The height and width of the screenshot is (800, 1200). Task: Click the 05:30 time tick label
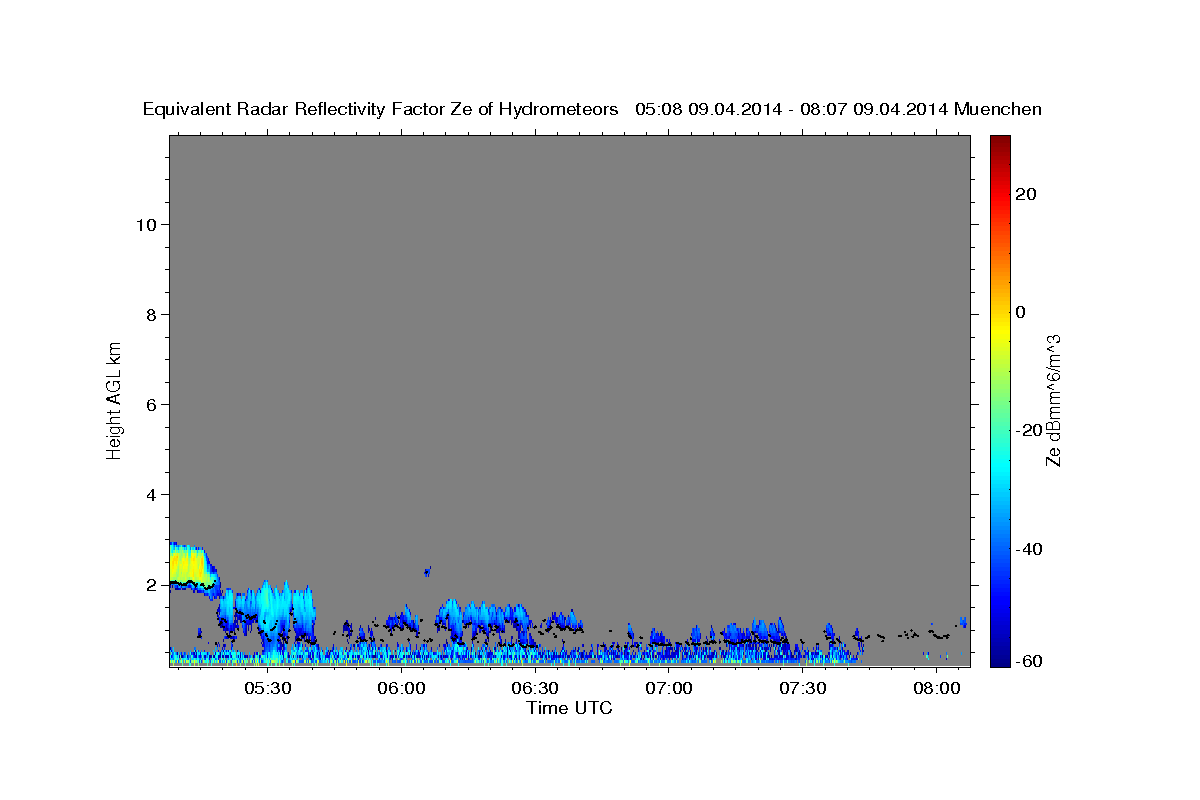tap(268, 689)
